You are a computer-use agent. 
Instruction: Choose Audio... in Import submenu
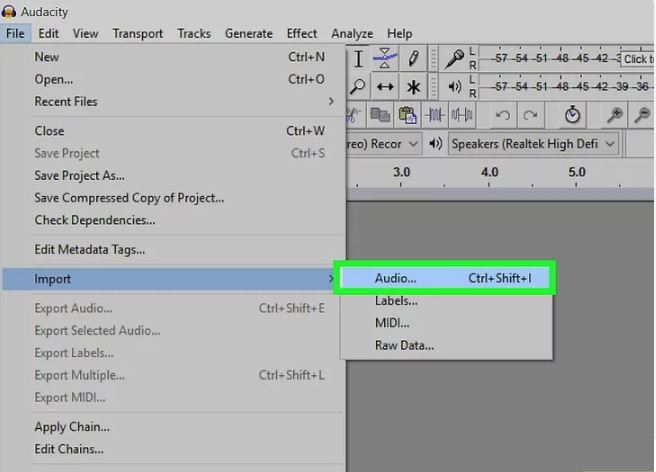(446, 278)
